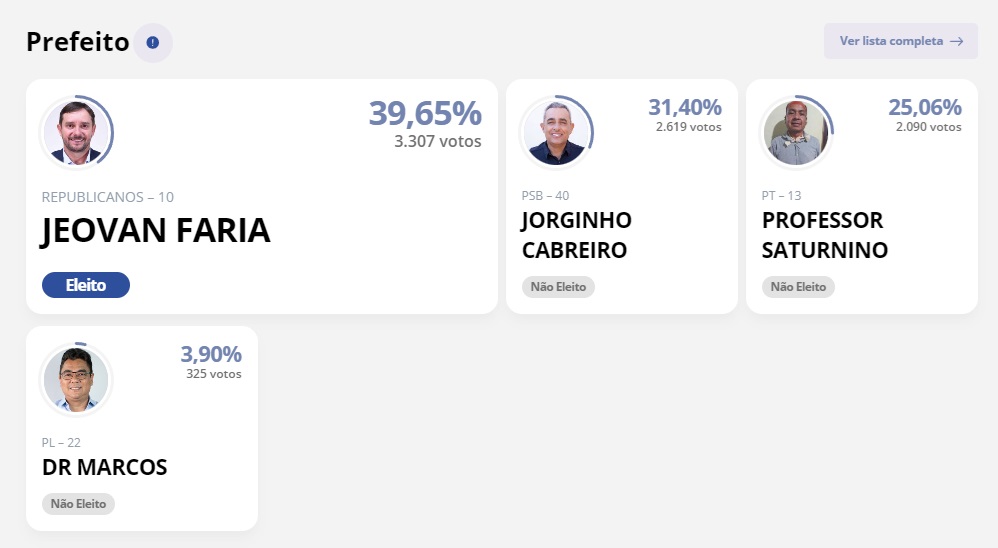Click Não Eleito badge under Dr Marcos
Viewport: 998px width, 548px height.
point(78,504)
